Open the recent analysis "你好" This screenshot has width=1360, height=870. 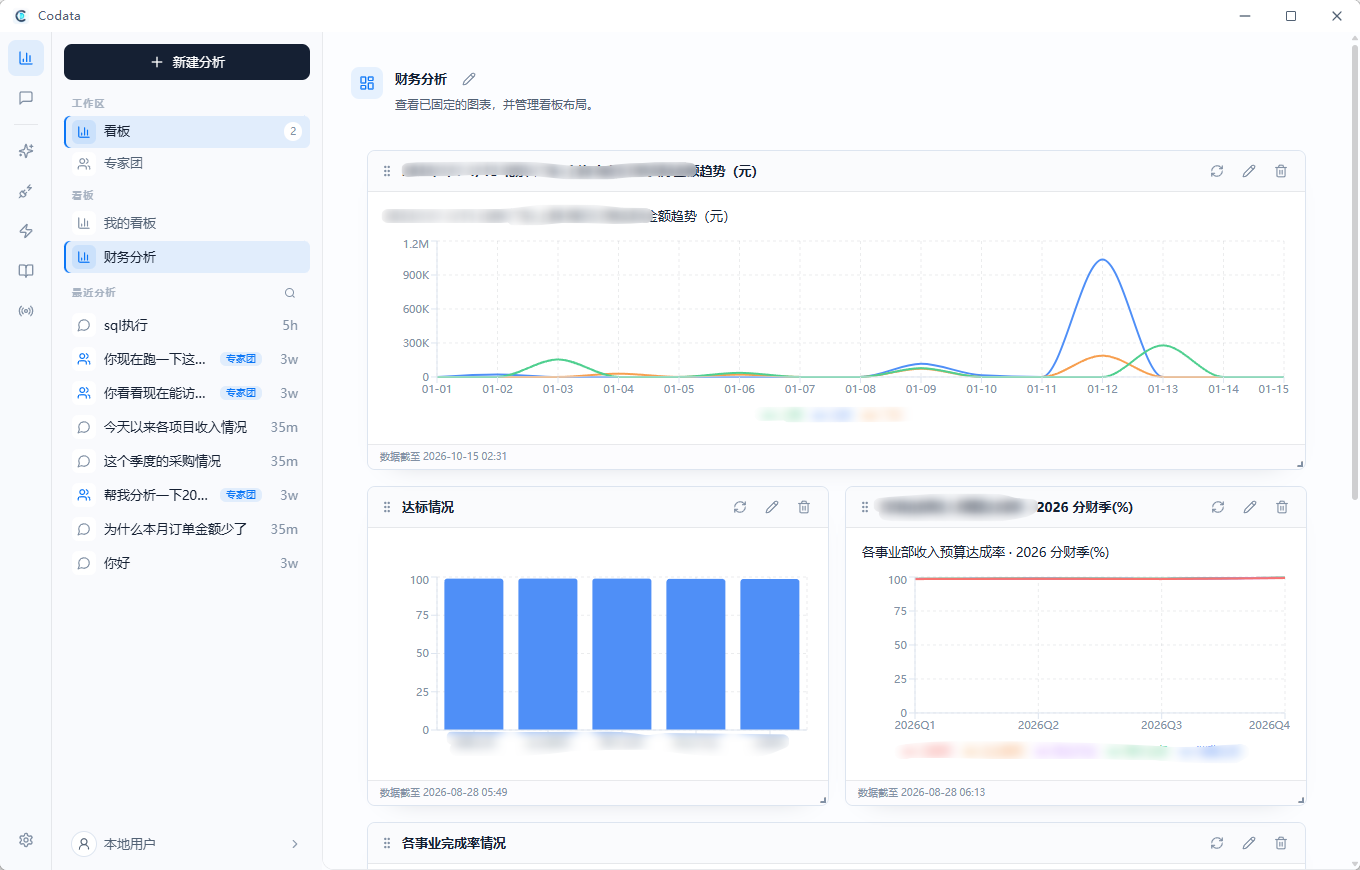187,563
